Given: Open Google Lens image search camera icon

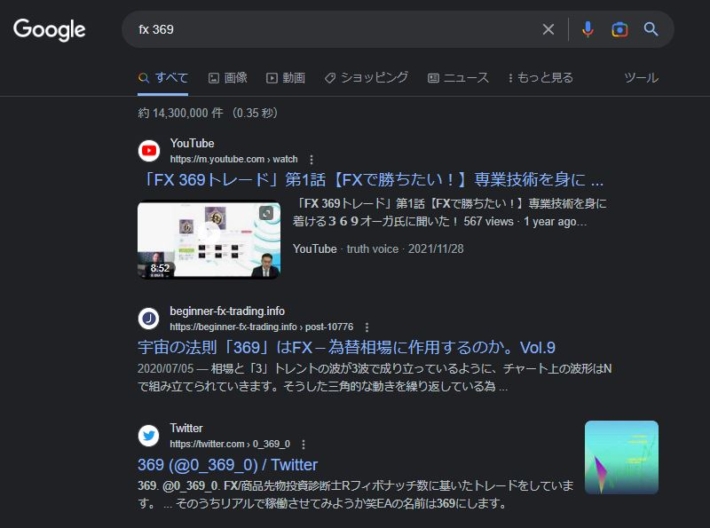Looking at the screenshot, I should pos(619,29).
